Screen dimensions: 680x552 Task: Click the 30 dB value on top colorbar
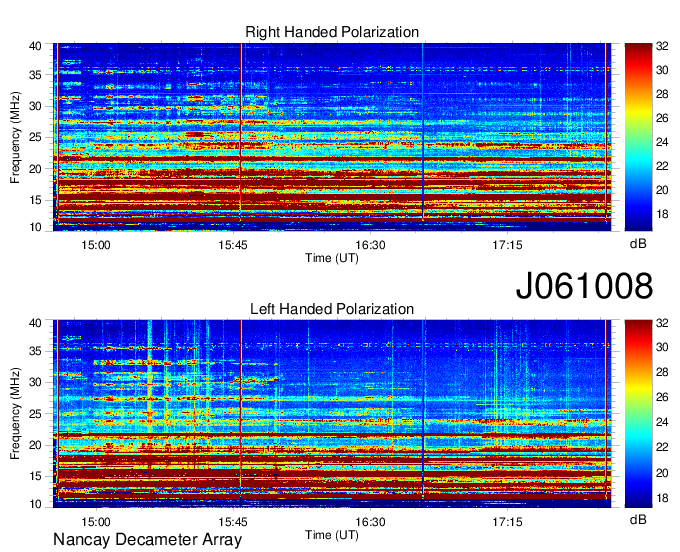[662, 70]
